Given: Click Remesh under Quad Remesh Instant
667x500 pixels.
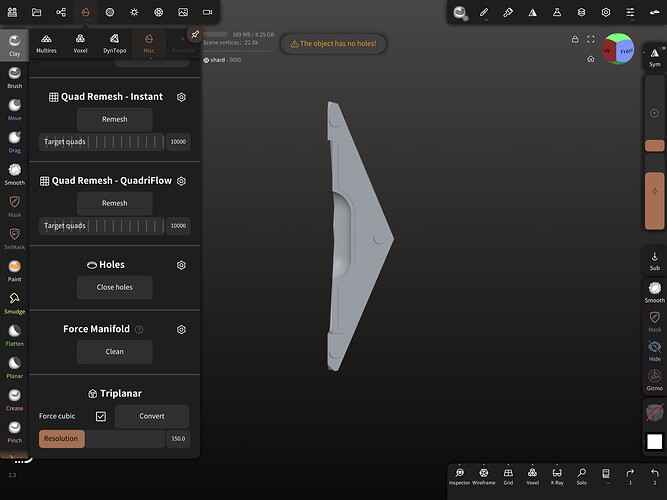Looking at the screenshot, I should (x=114, y=119).
